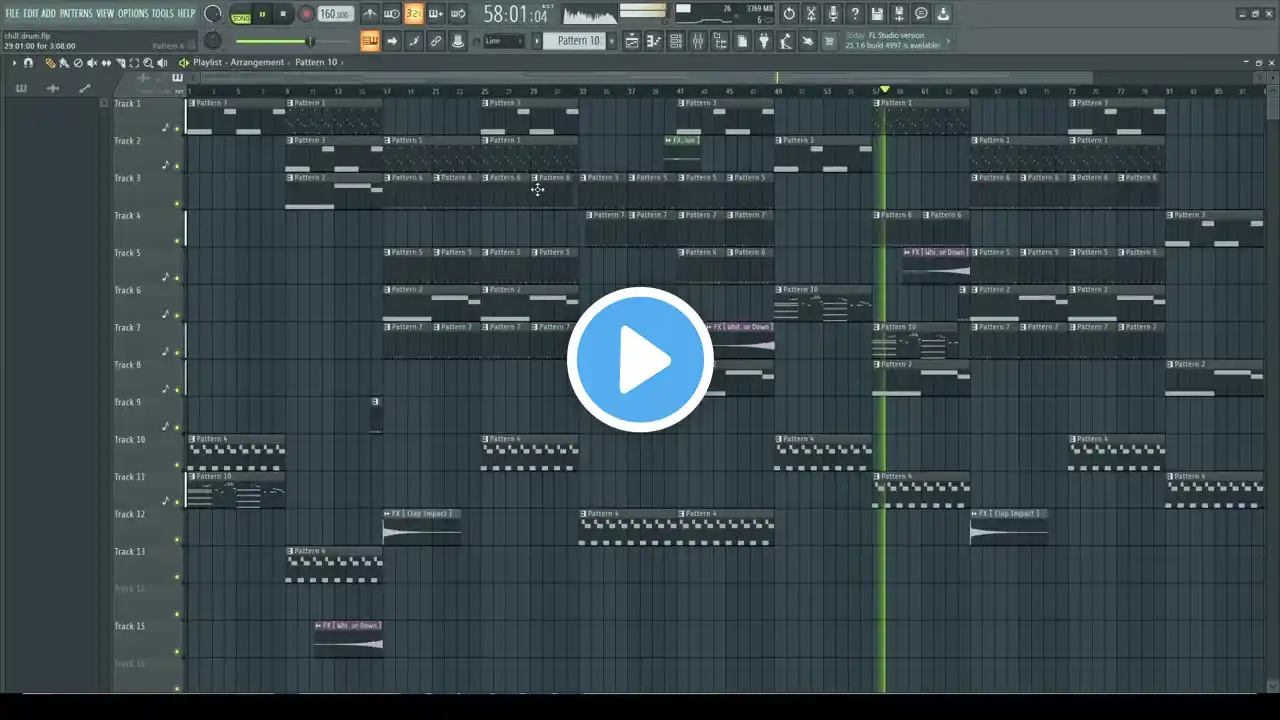The image size is (1280, 720).
Task: Select the playlist playback speaker tool
Action: click(x=162, y=63)
